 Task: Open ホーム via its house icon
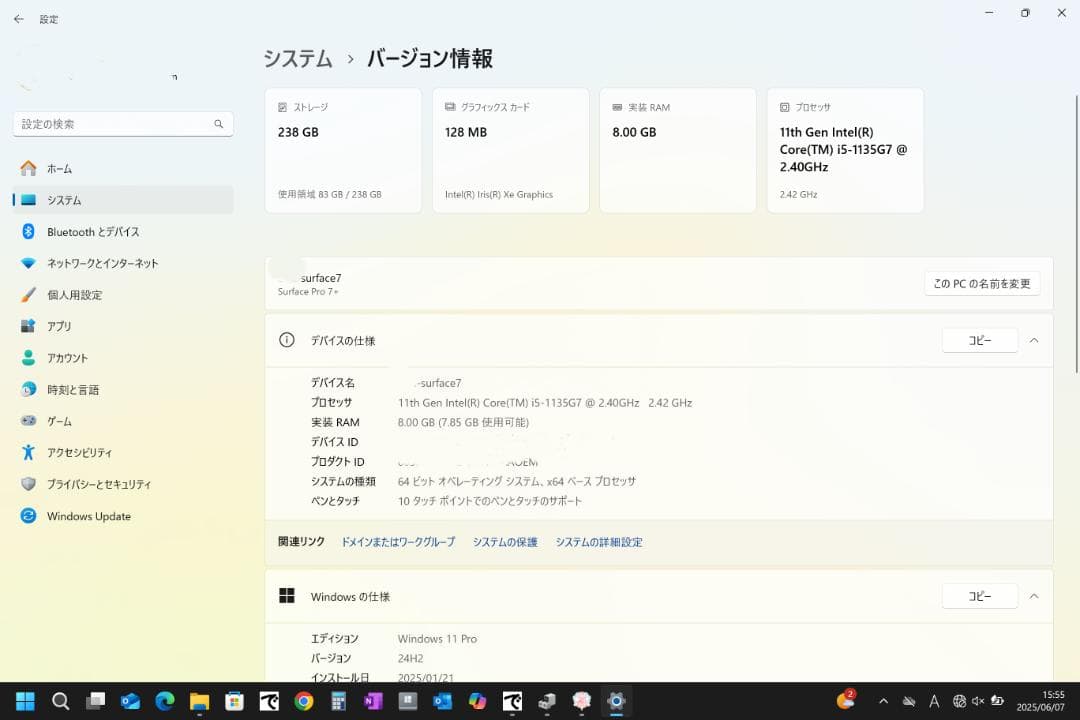pyautogui.click(x=28, y=168)
